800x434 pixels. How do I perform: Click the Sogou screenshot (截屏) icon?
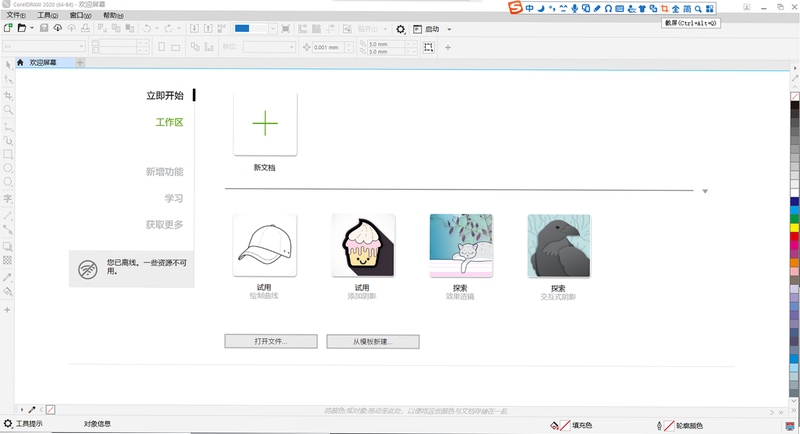664,9
